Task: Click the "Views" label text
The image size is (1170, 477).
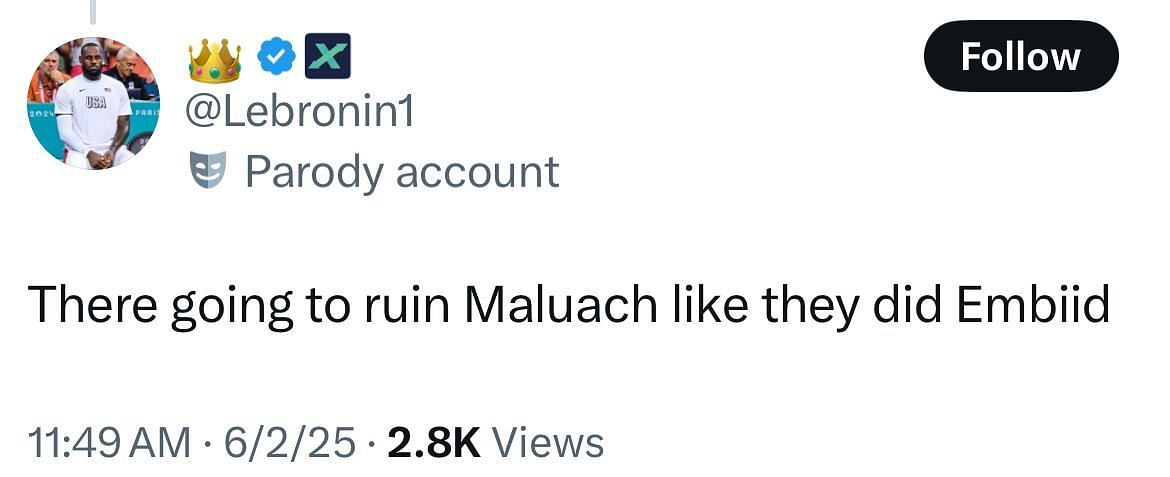Action: (548, 443)
